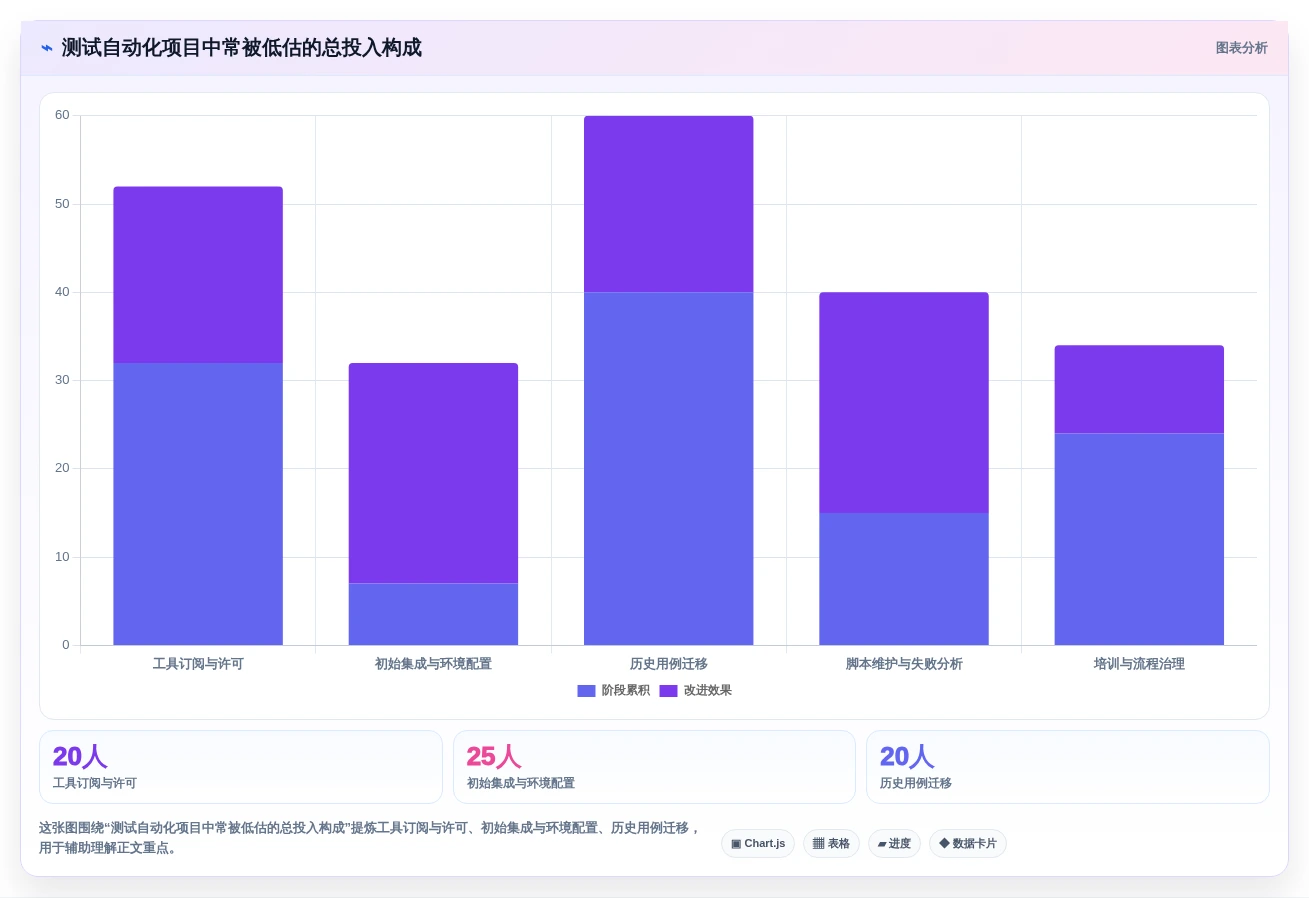1309x898 pixels.
Task: Click the 阶段累积 blue legend swatch
Action: (586, 691)
